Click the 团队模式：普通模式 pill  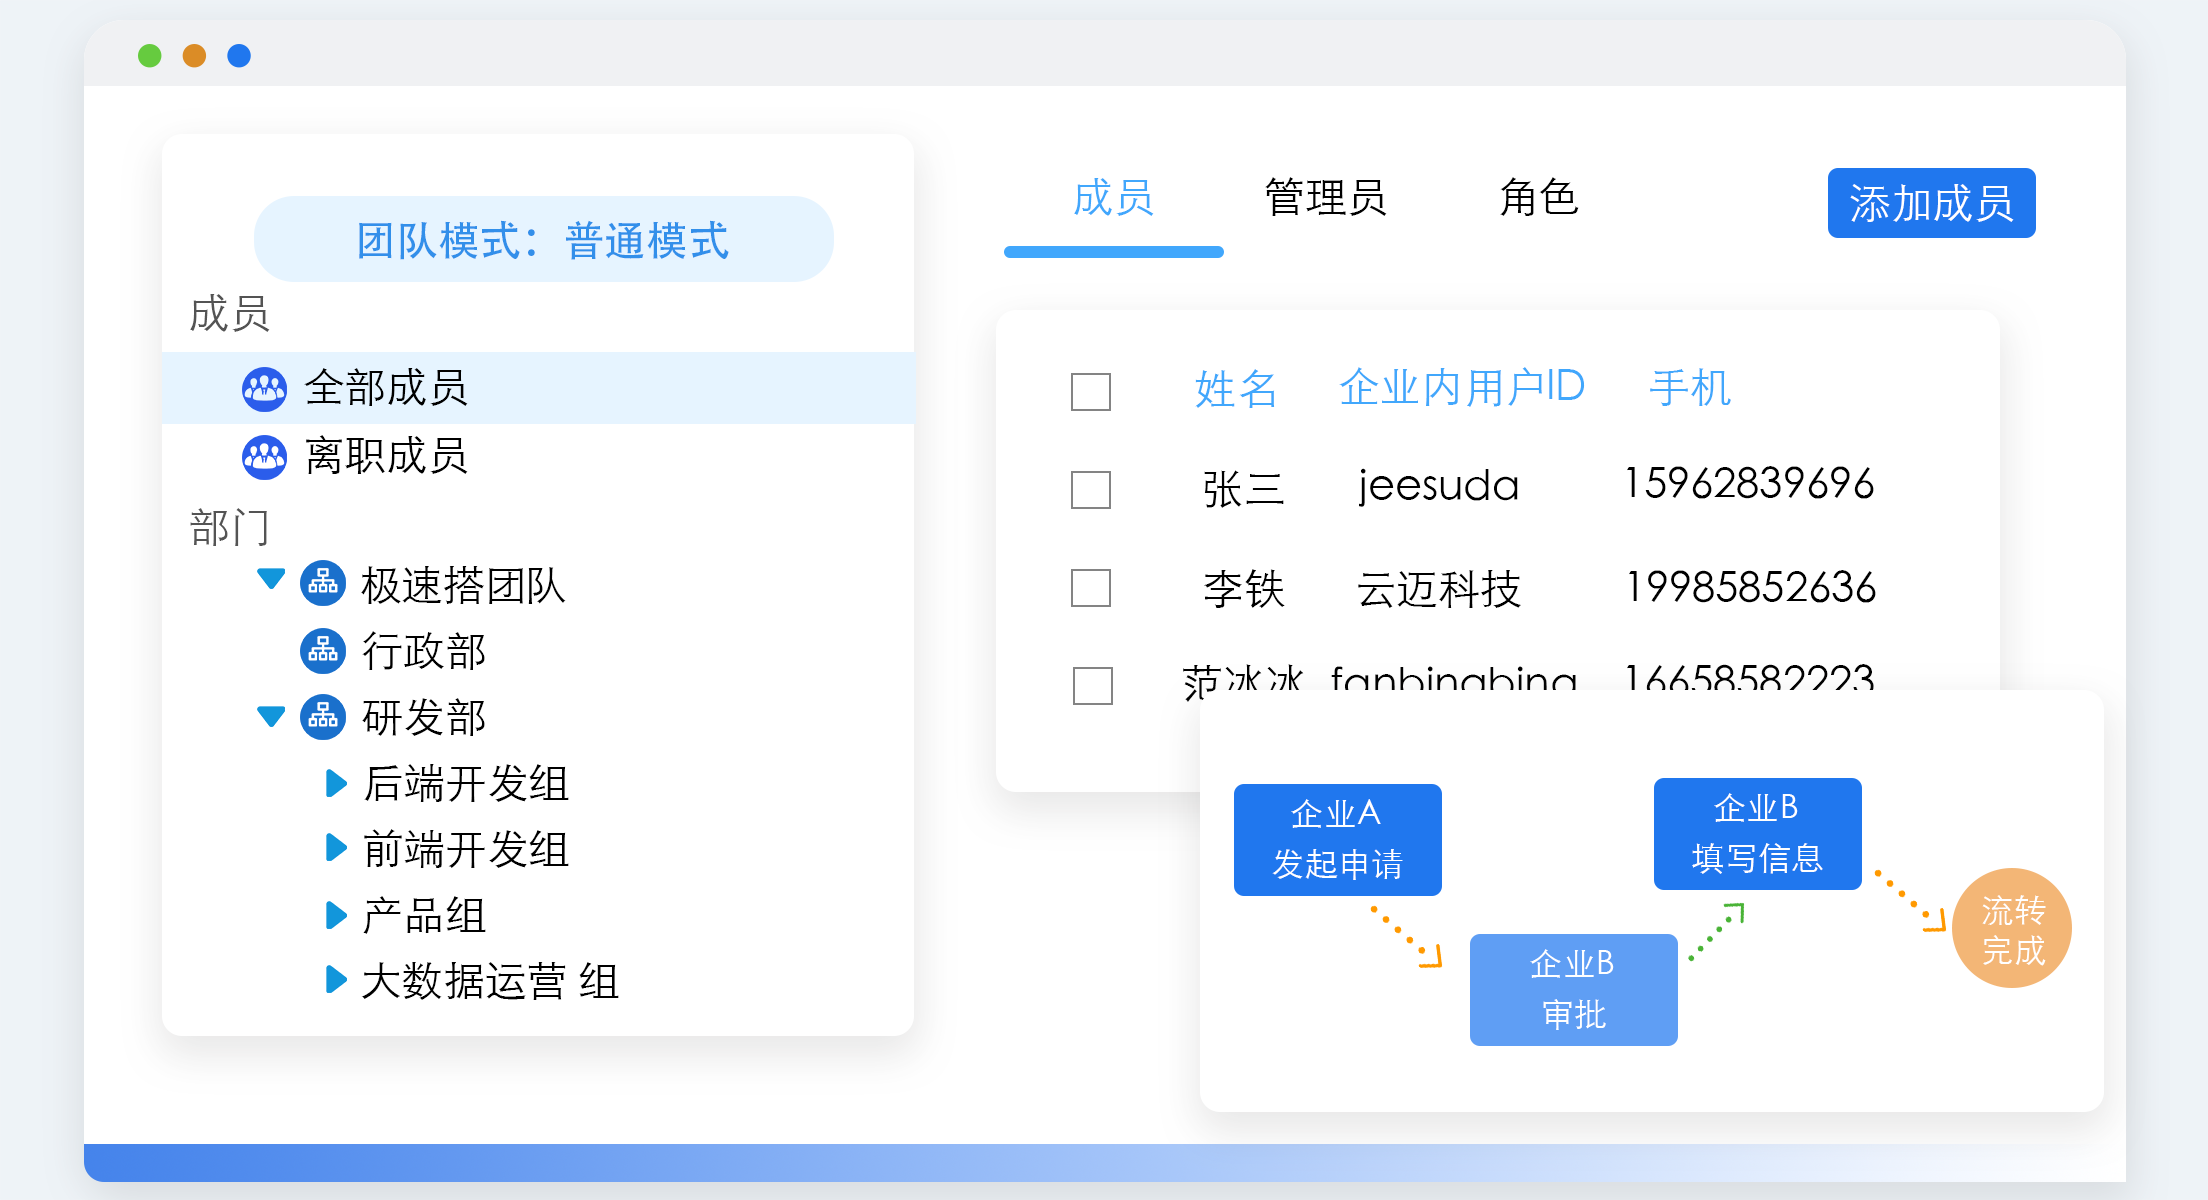pos(543,240)
